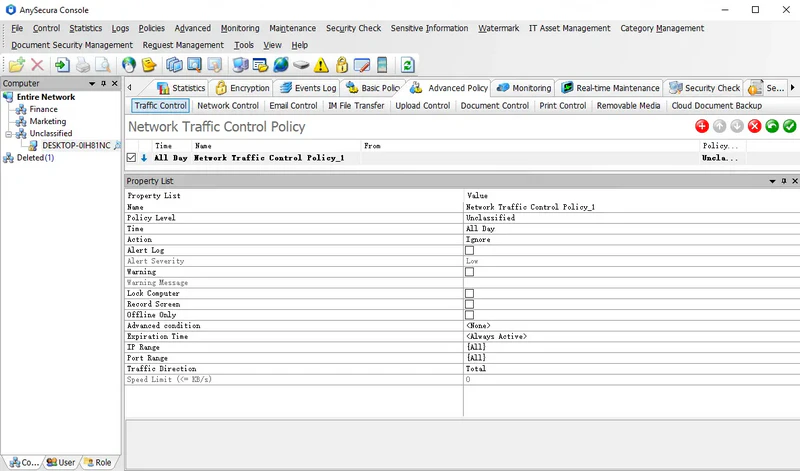Open the IM File Transfer sub-tab

point(356,106)
